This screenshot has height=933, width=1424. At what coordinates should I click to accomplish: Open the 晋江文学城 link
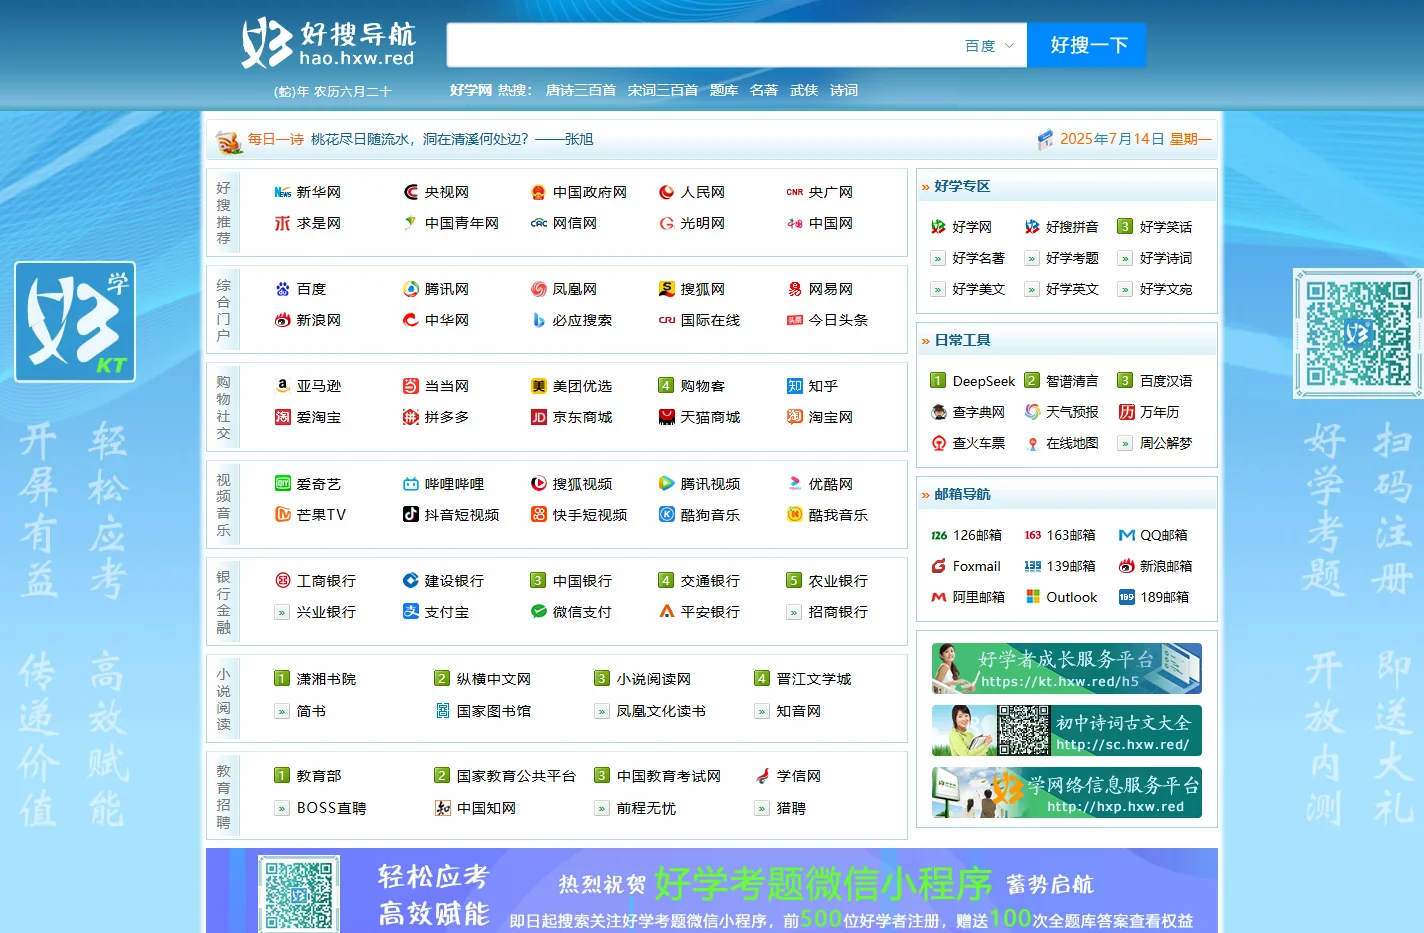pos(814,679)
